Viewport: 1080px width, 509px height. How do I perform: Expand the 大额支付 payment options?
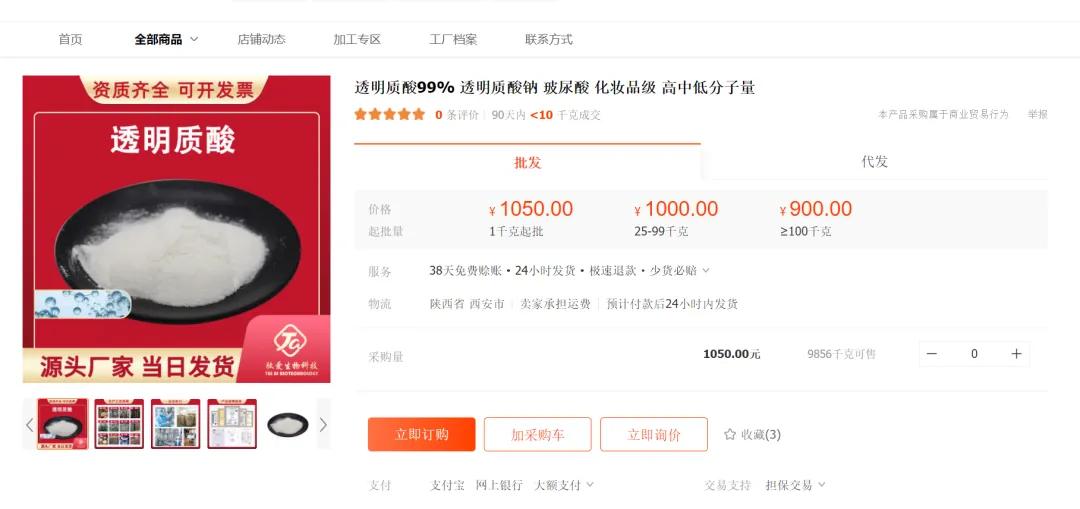[564, 485]
